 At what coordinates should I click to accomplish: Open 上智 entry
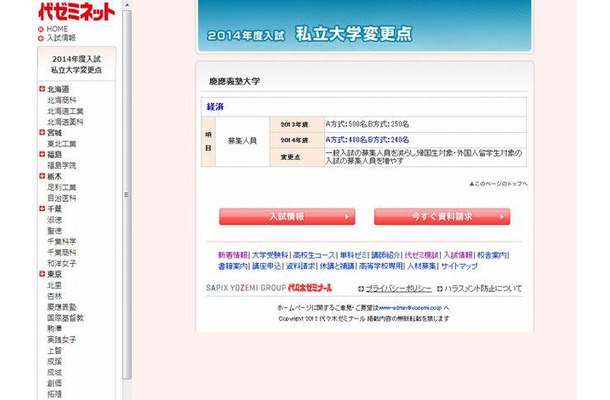tap(54, 351)
